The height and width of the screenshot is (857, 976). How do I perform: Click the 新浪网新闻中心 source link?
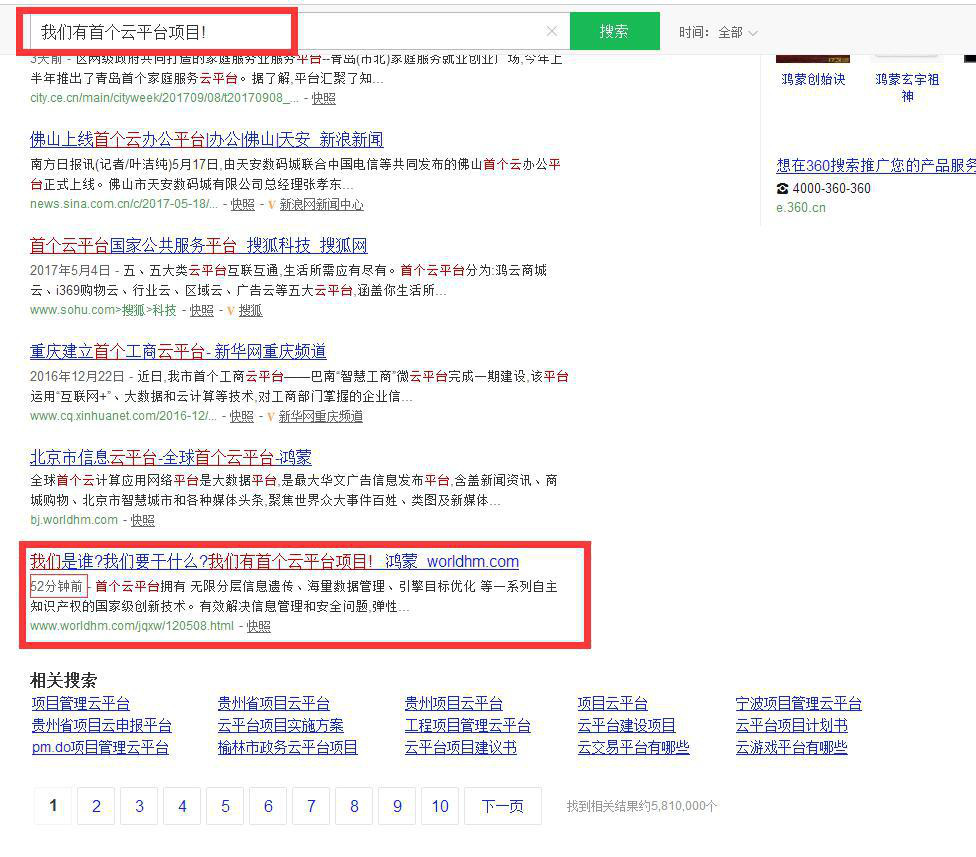pos(321,204)
